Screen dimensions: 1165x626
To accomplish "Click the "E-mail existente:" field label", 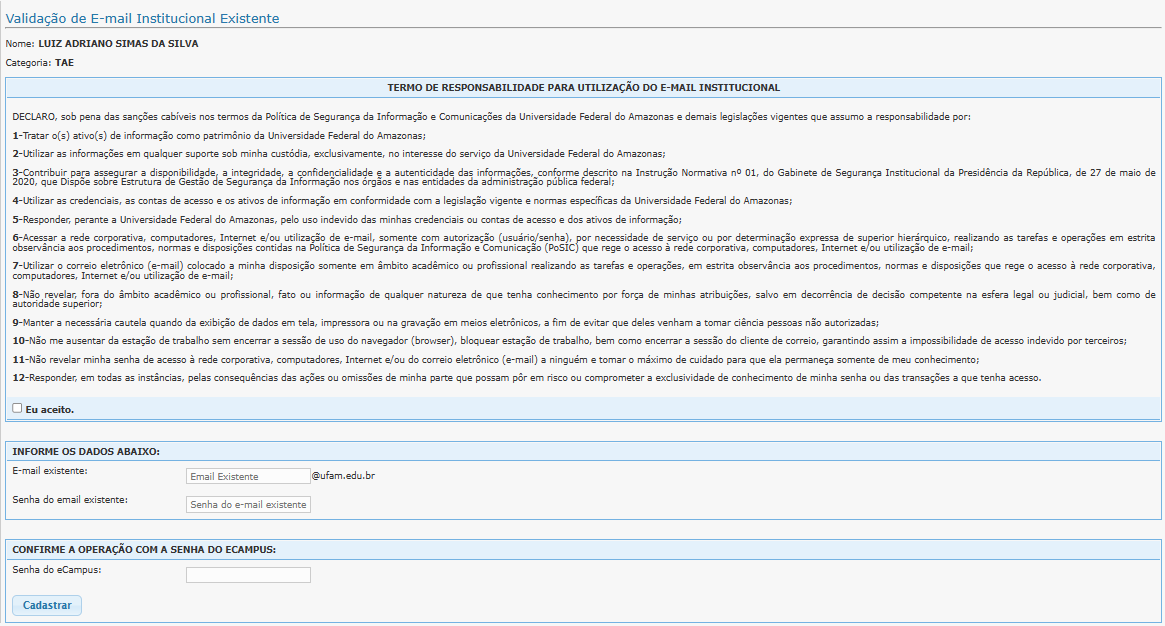I will coord(50,470).
